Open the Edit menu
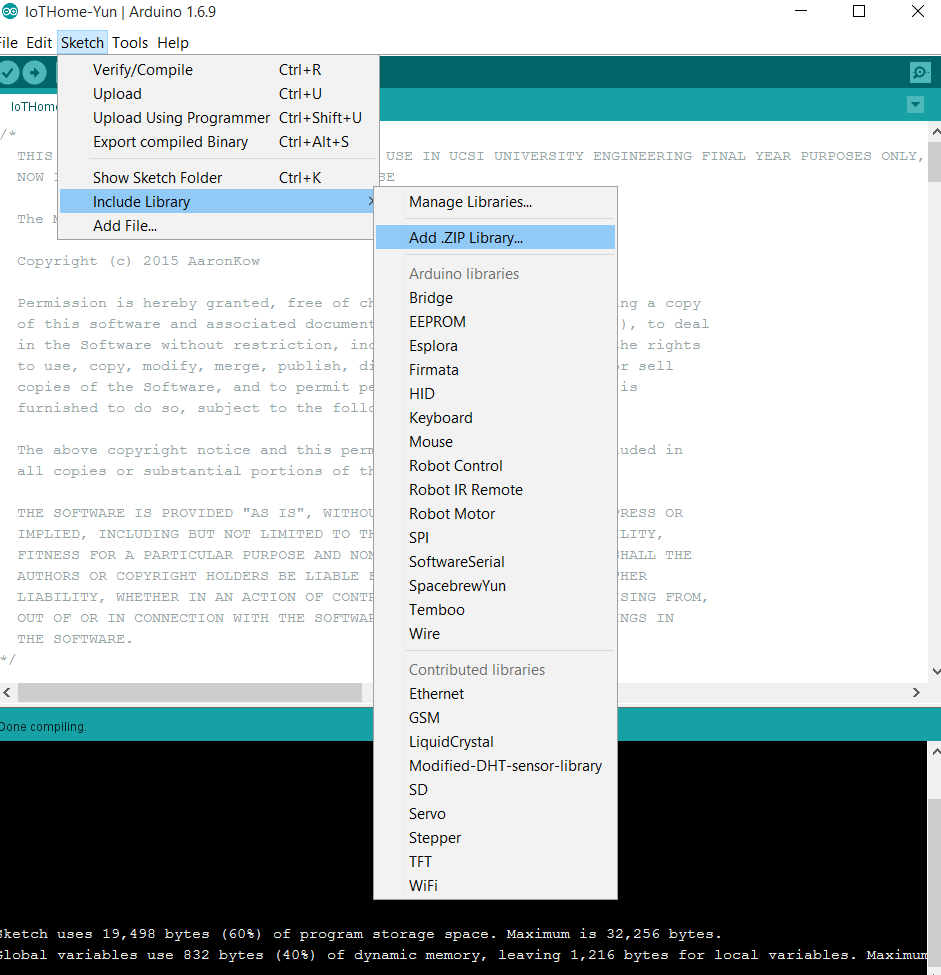The image size is (941, 975). click(x=39, y=43)
